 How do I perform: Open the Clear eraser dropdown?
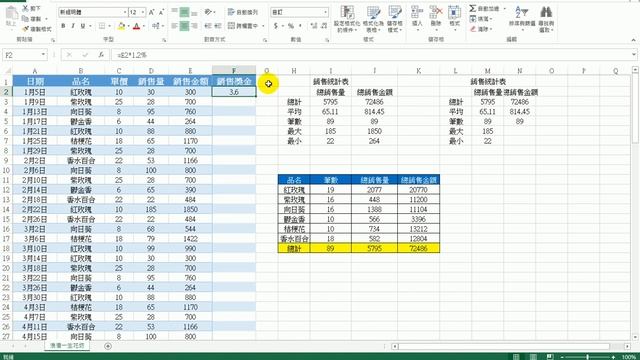pos(481,29)
